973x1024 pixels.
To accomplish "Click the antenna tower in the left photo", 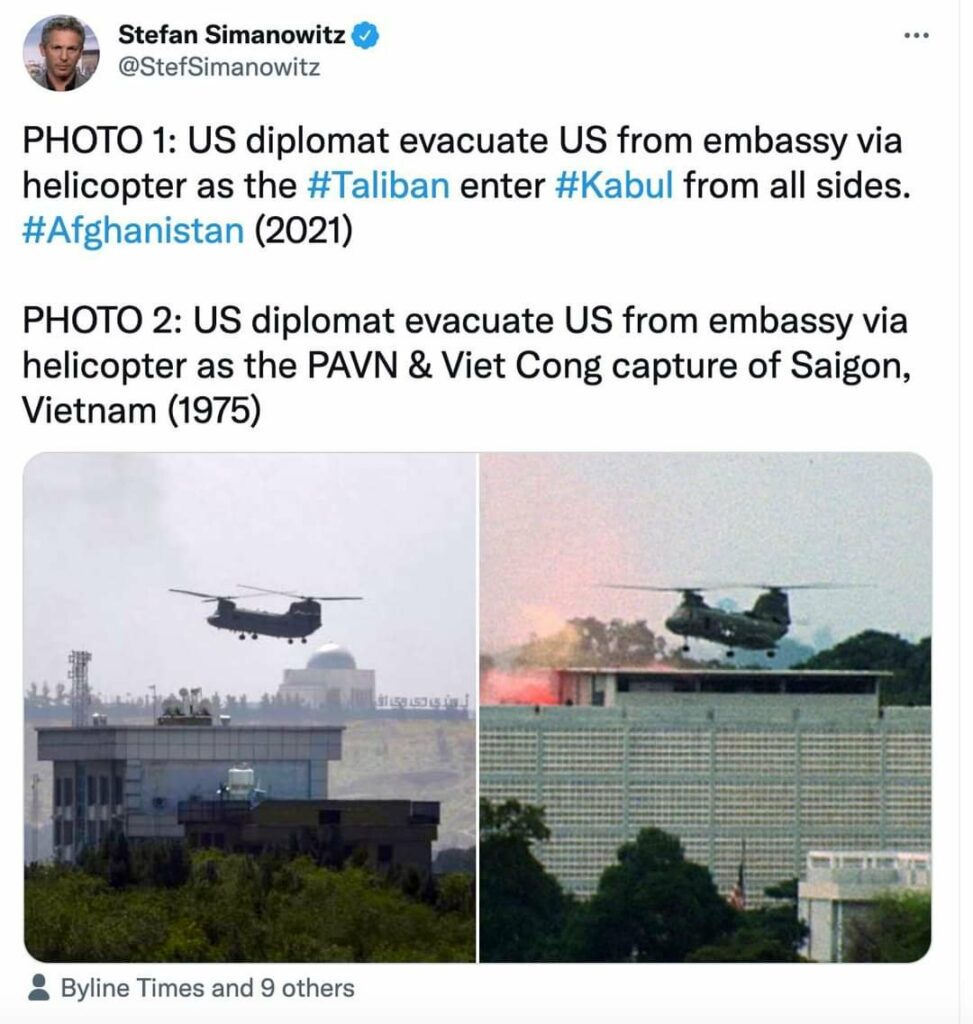I will tap(79, 688).
